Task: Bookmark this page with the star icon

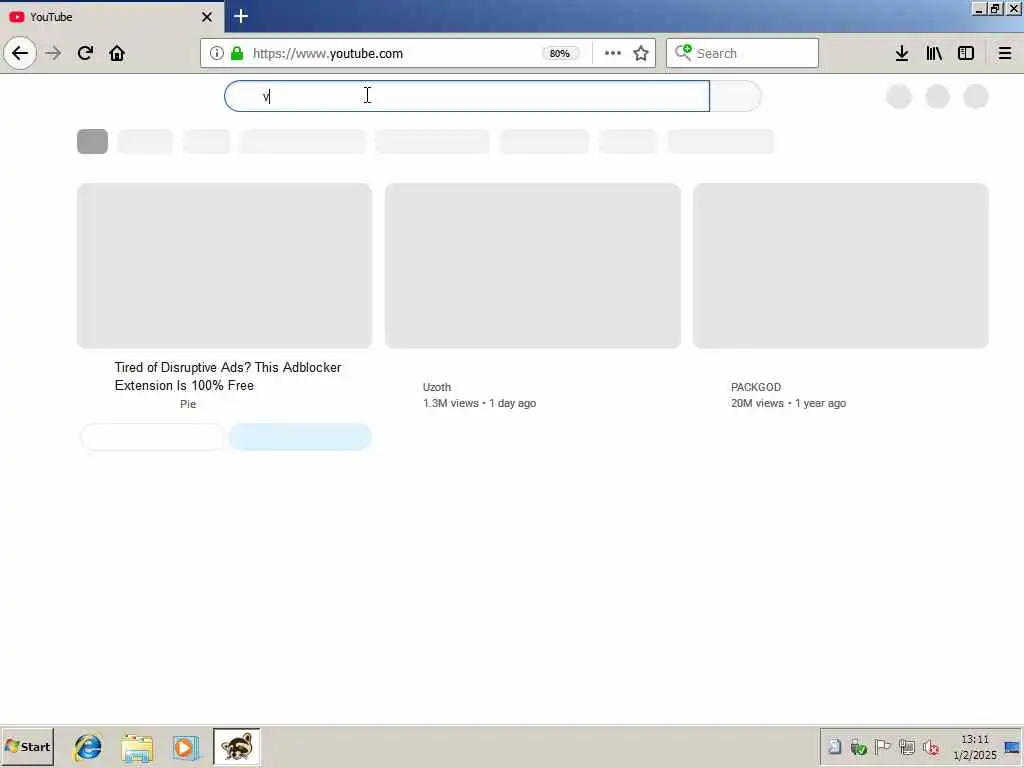Action: pos(641,53)
